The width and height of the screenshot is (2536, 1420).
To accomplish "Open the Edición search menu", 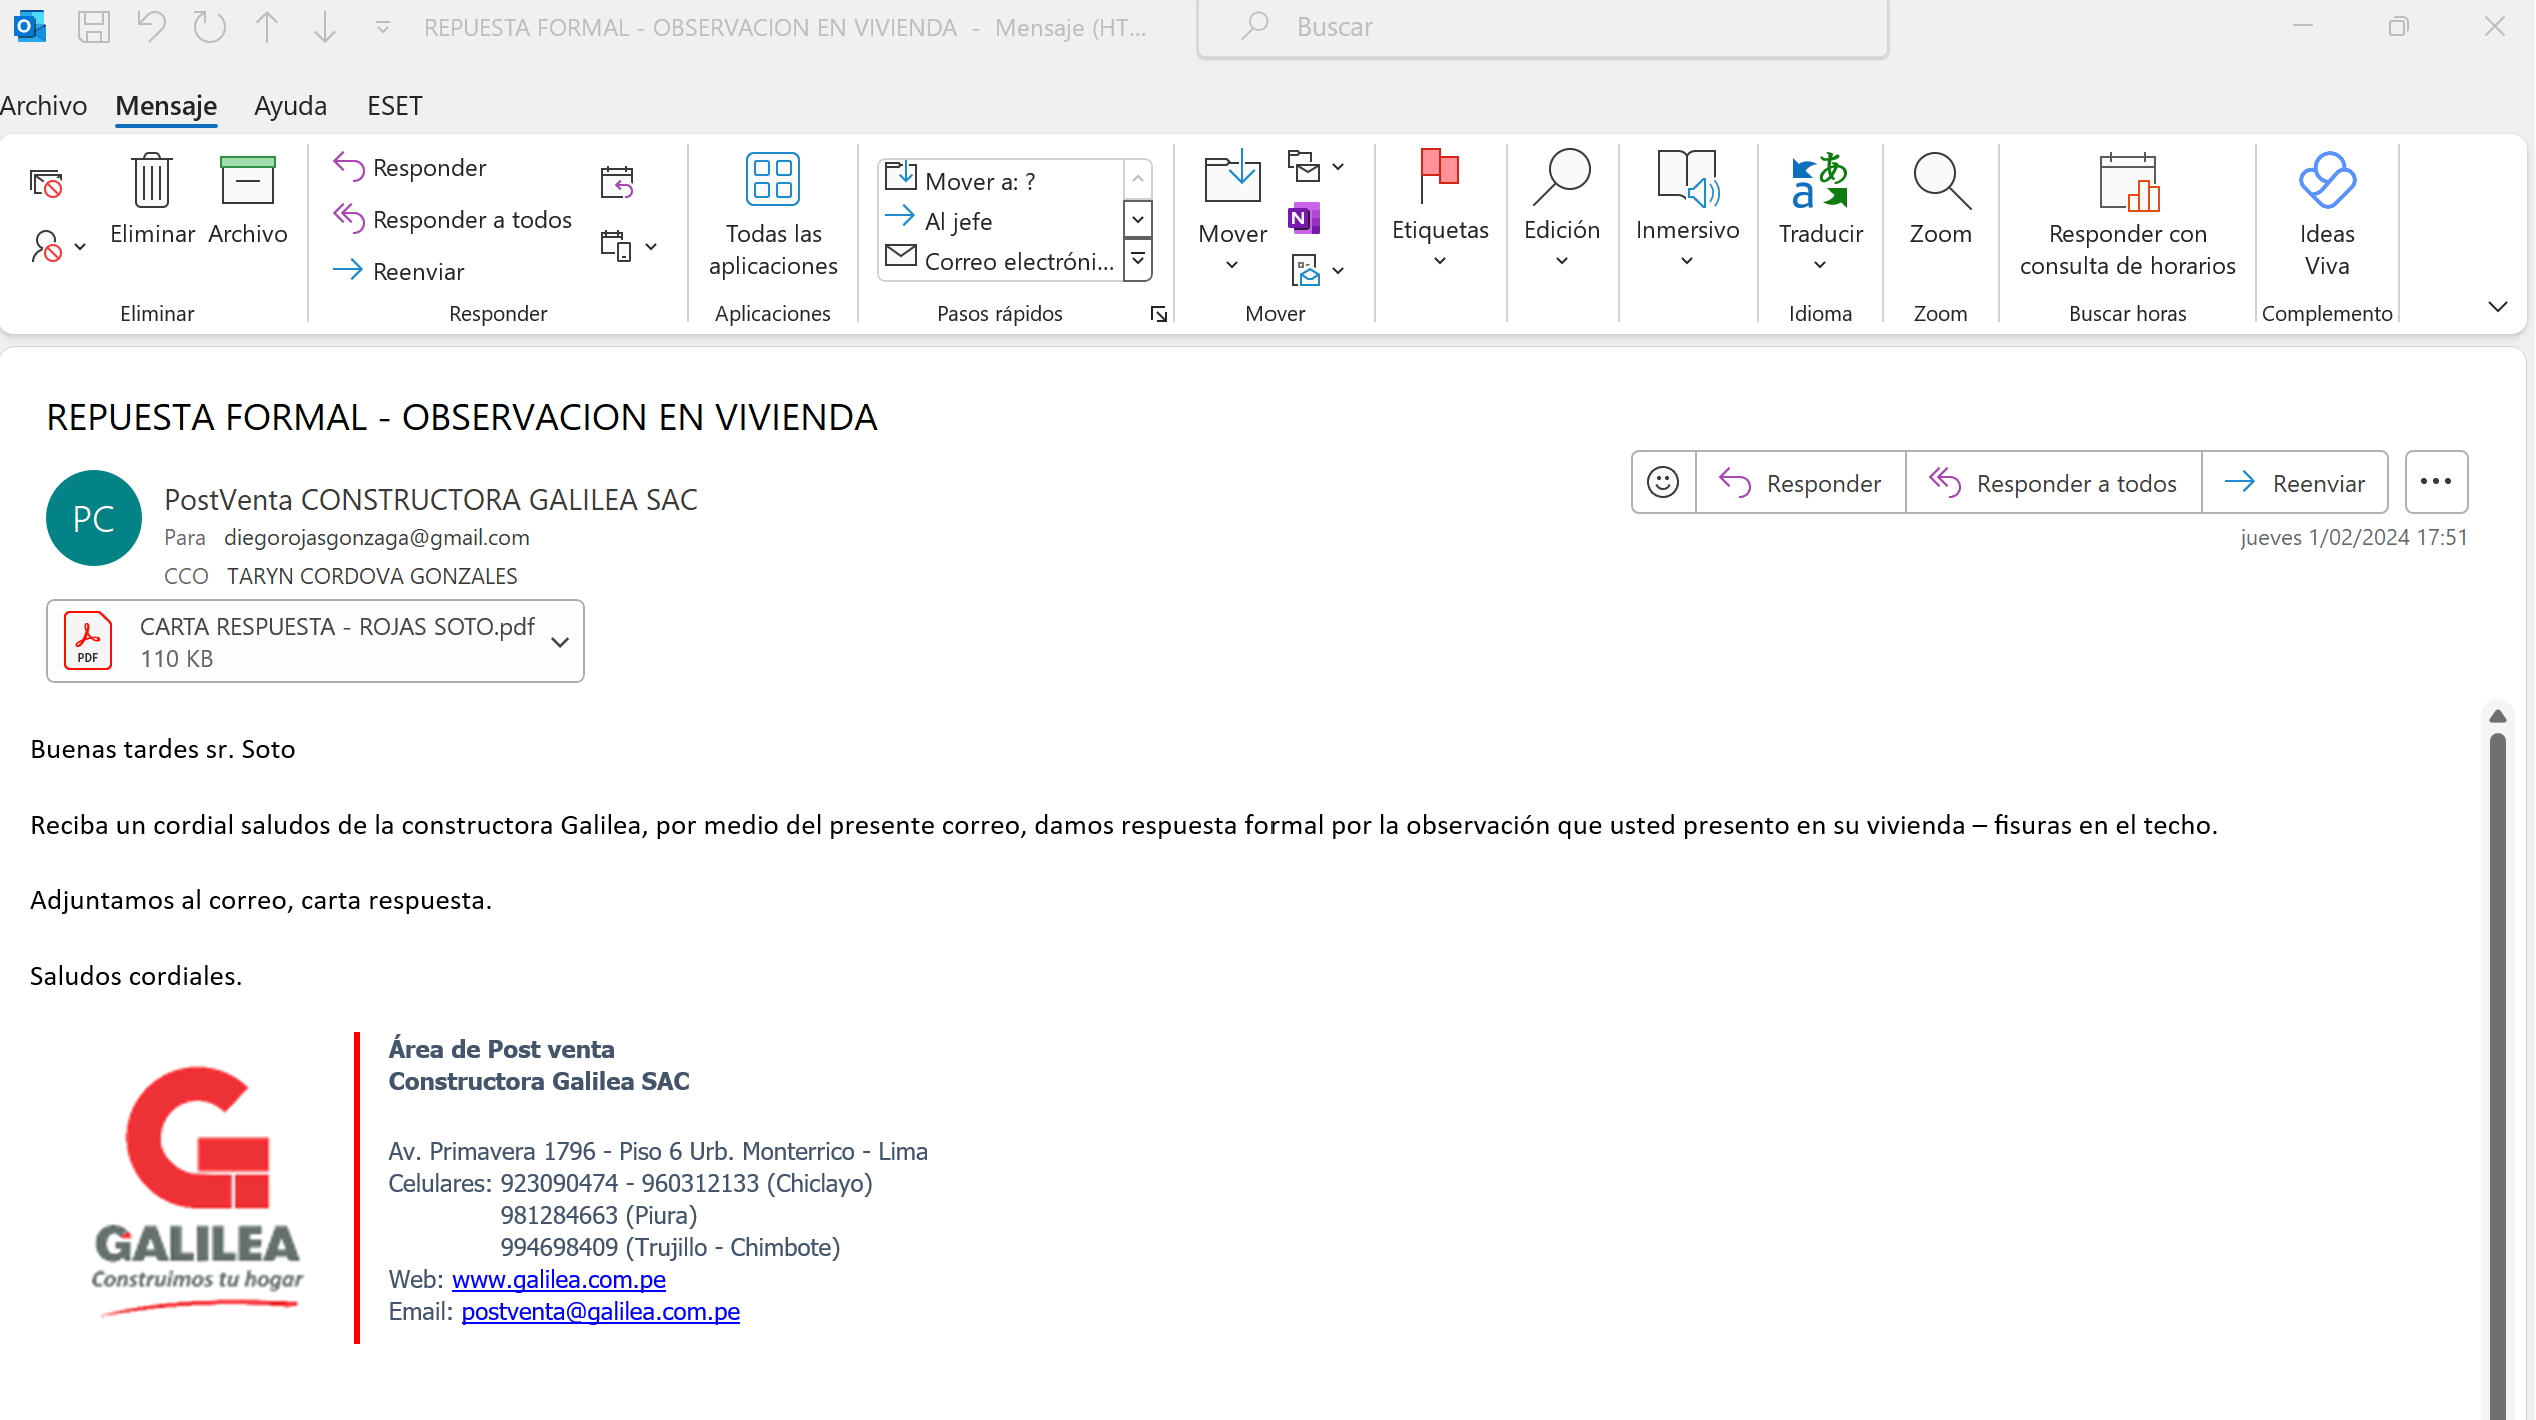I will tap(1561, 210).
